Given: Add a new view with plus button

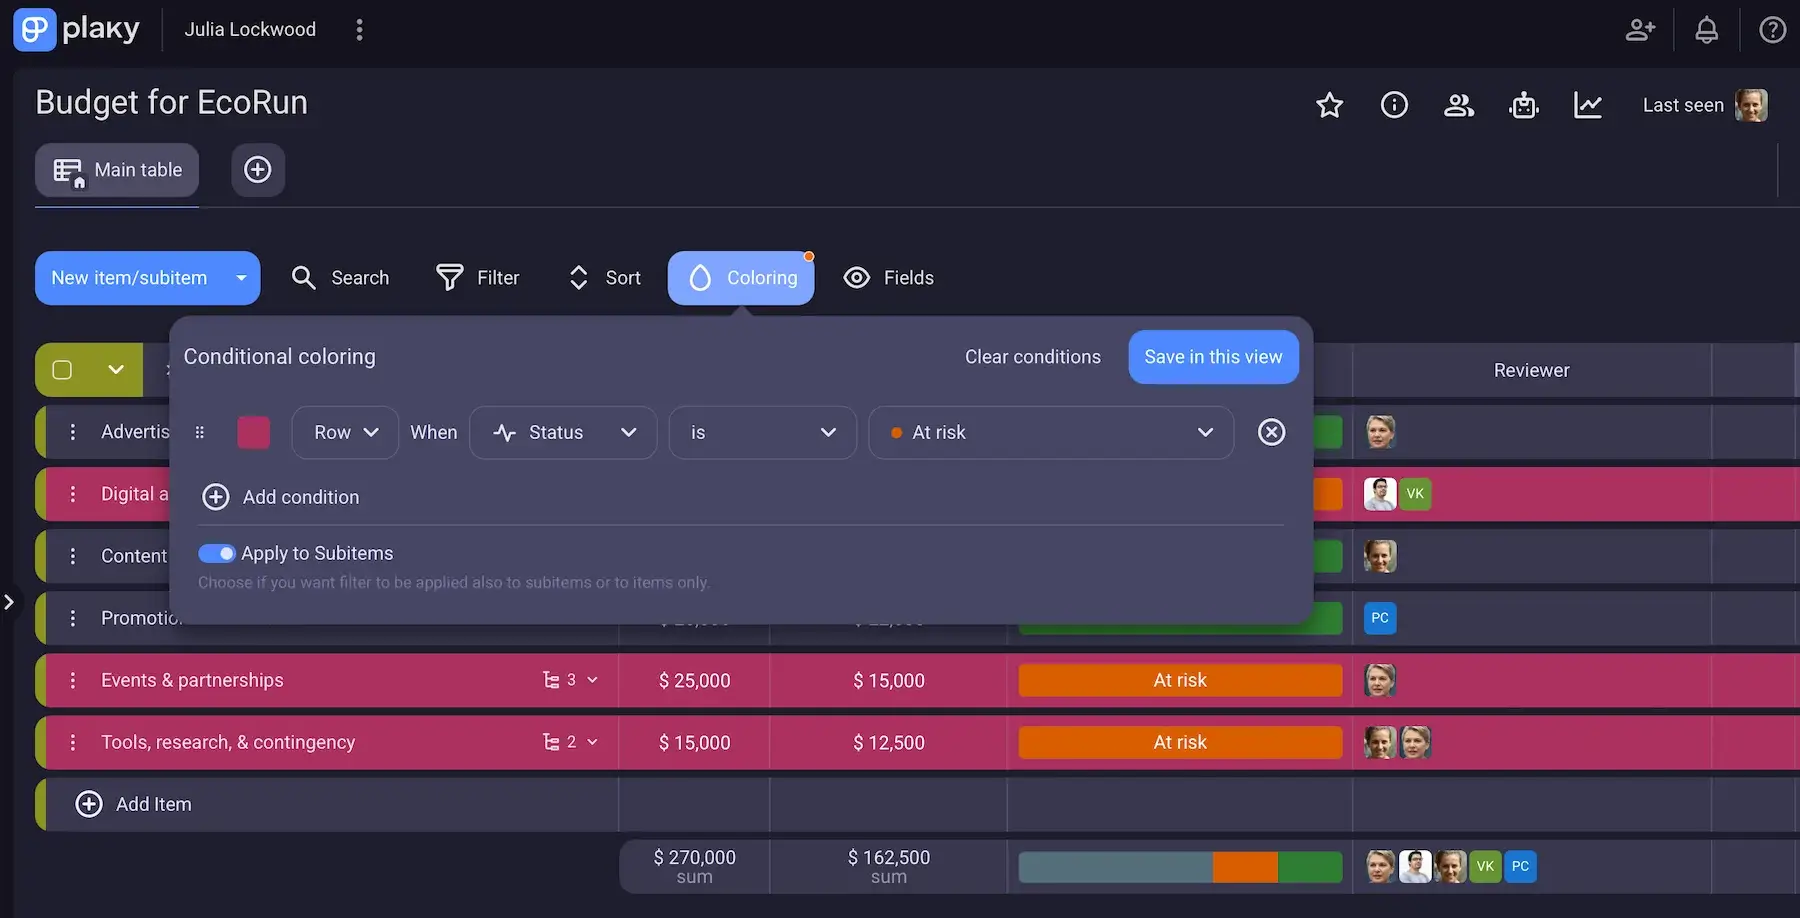Looking at the screenshot, I should (258, 170).
